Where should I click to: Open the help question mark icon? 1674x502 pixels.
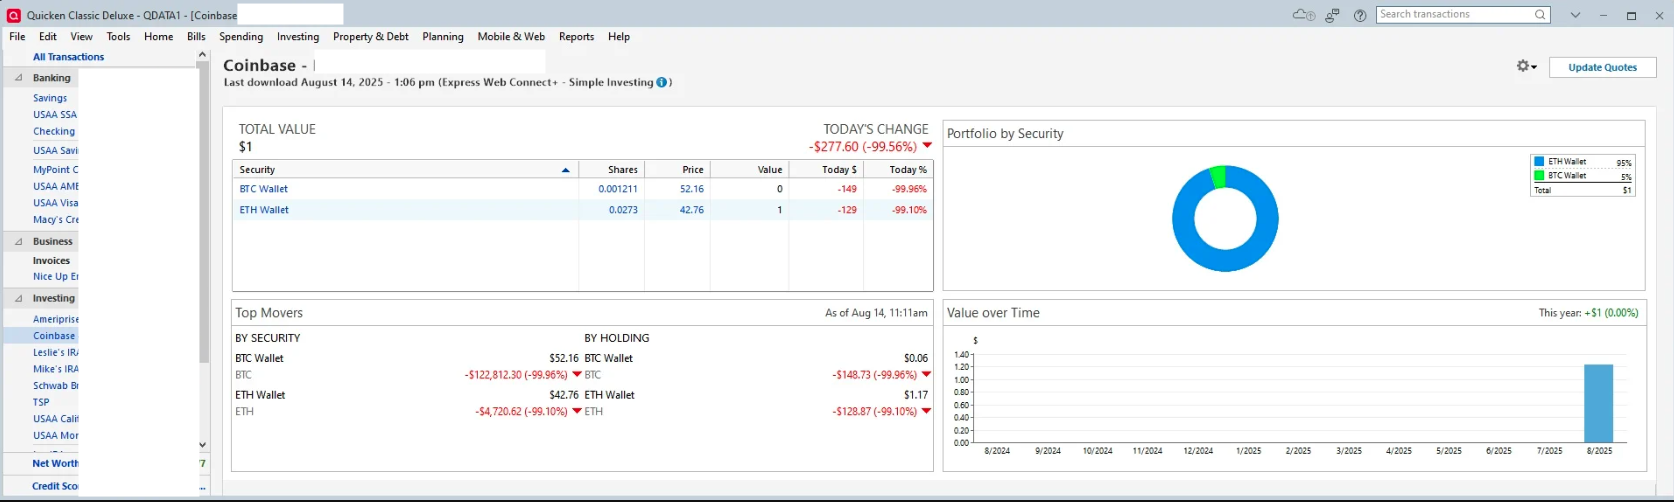click(1360, 15)
